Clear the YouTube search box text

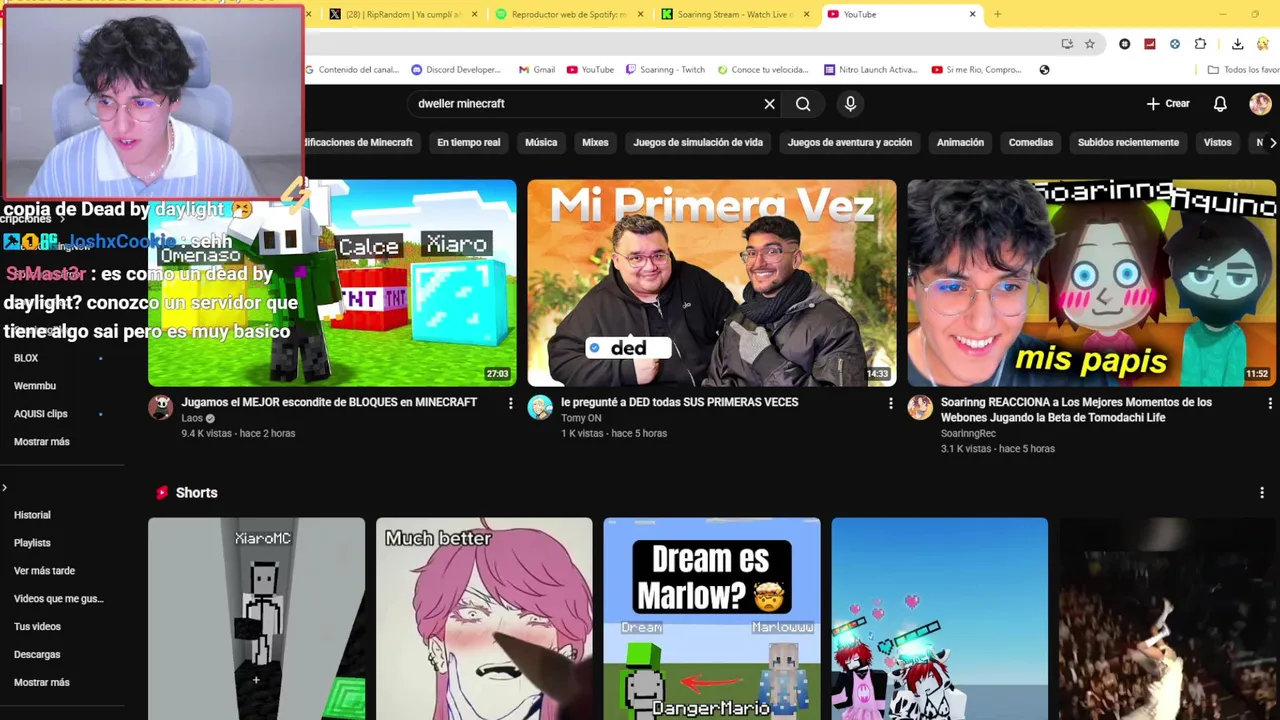(769, 104)
